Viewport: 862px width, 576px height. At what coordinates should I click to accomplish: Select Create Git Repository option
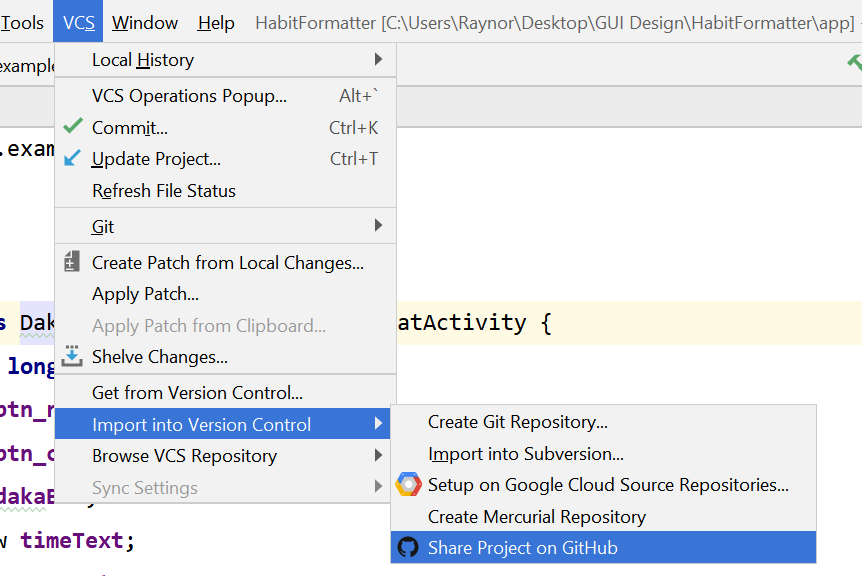(517, 422)
